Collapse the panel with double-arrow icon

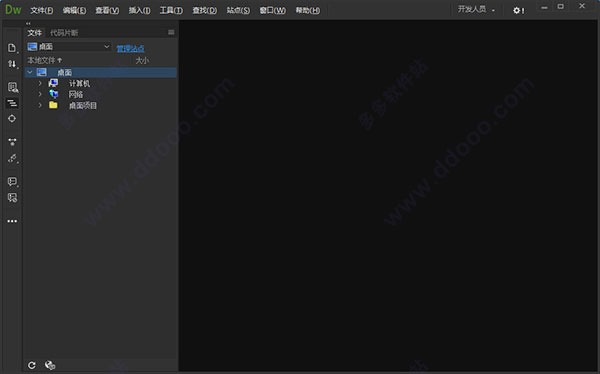[x=28, y=23]
